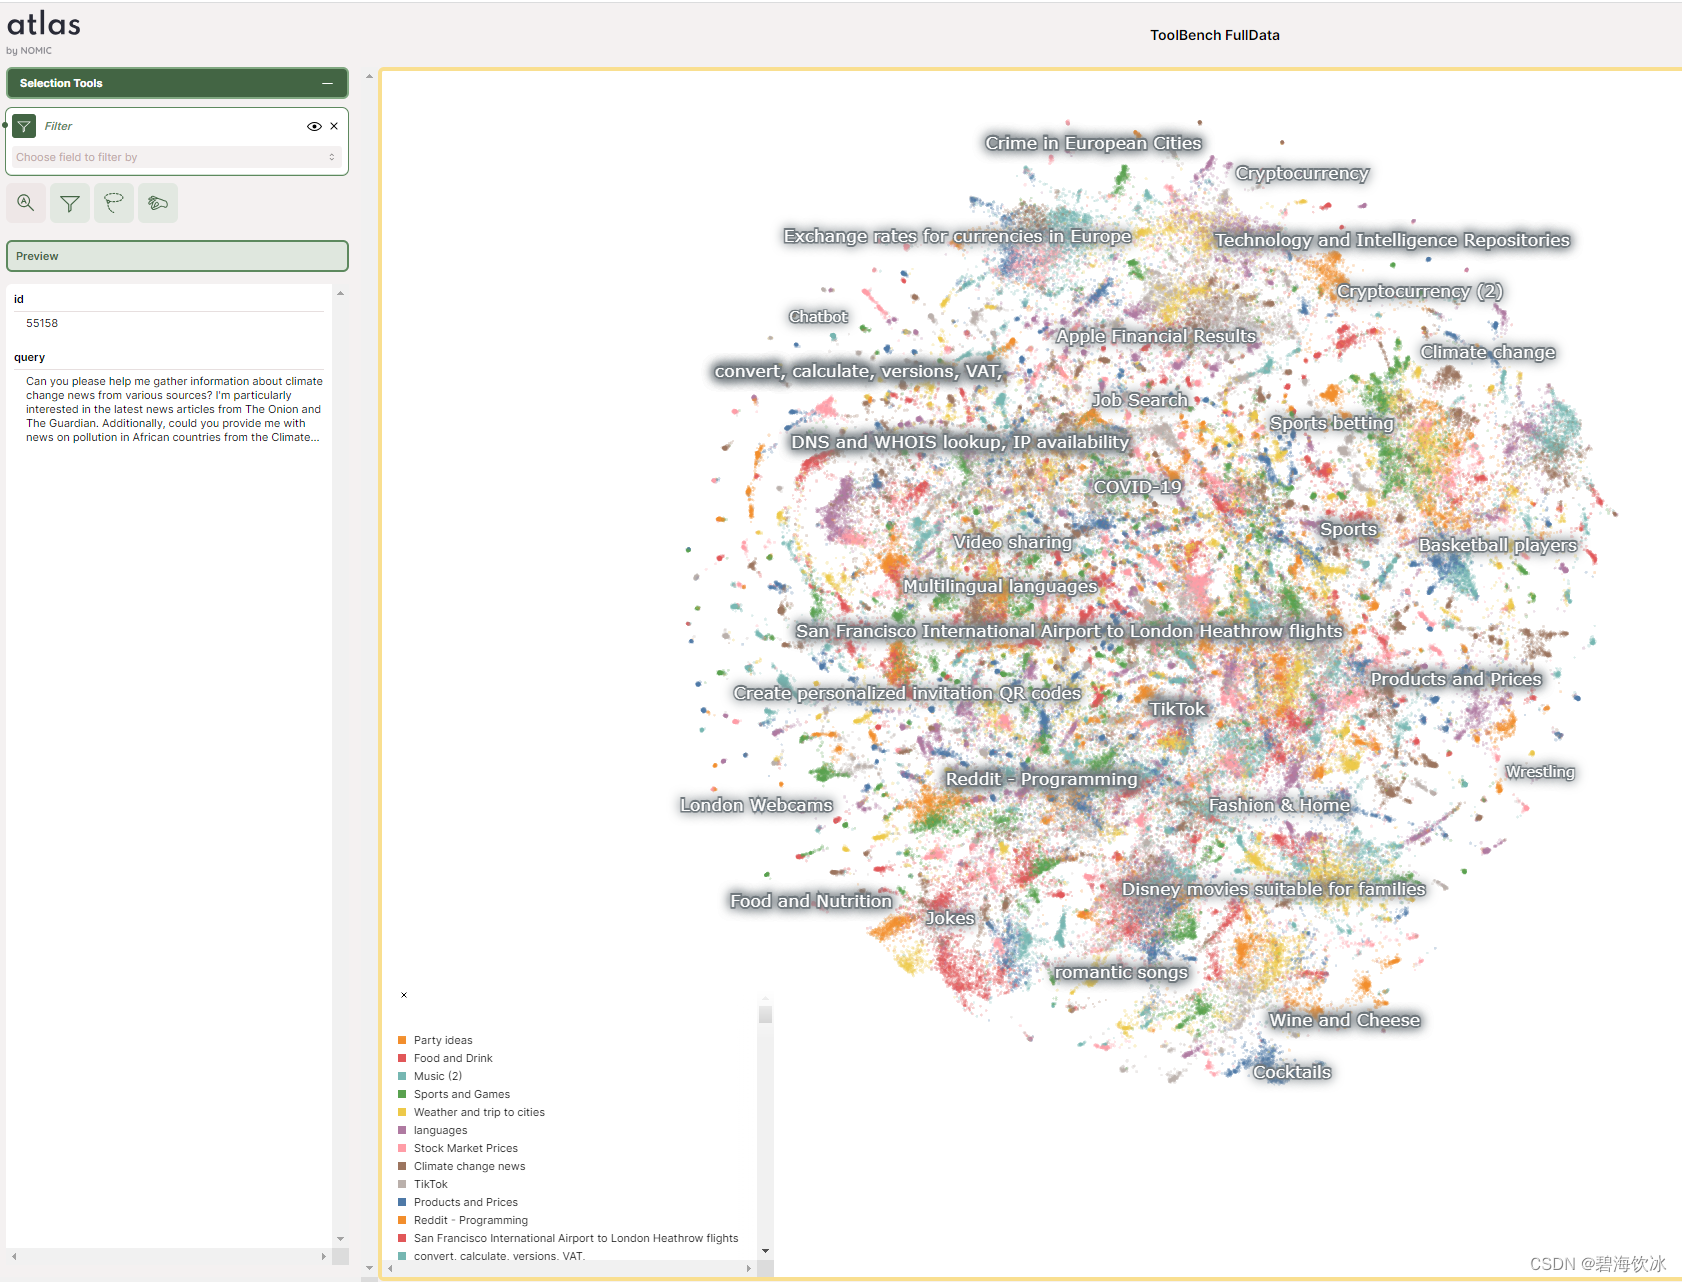Image resolution: width=1682 pixels, height=1282 pixels.
Task: Click 'DNS and WHOIS lookup' map label
Action: (x=960, y=442)
